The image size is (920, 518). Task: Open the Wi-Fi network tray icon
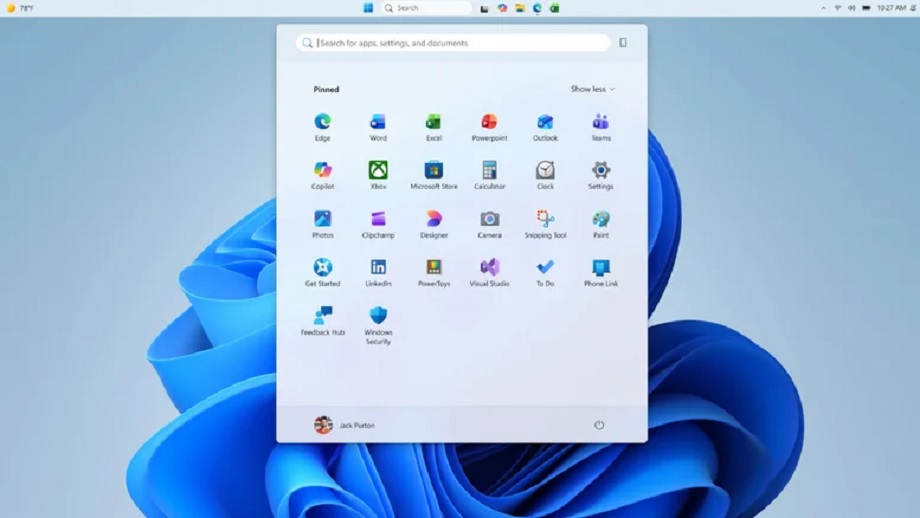coord(838,8)
